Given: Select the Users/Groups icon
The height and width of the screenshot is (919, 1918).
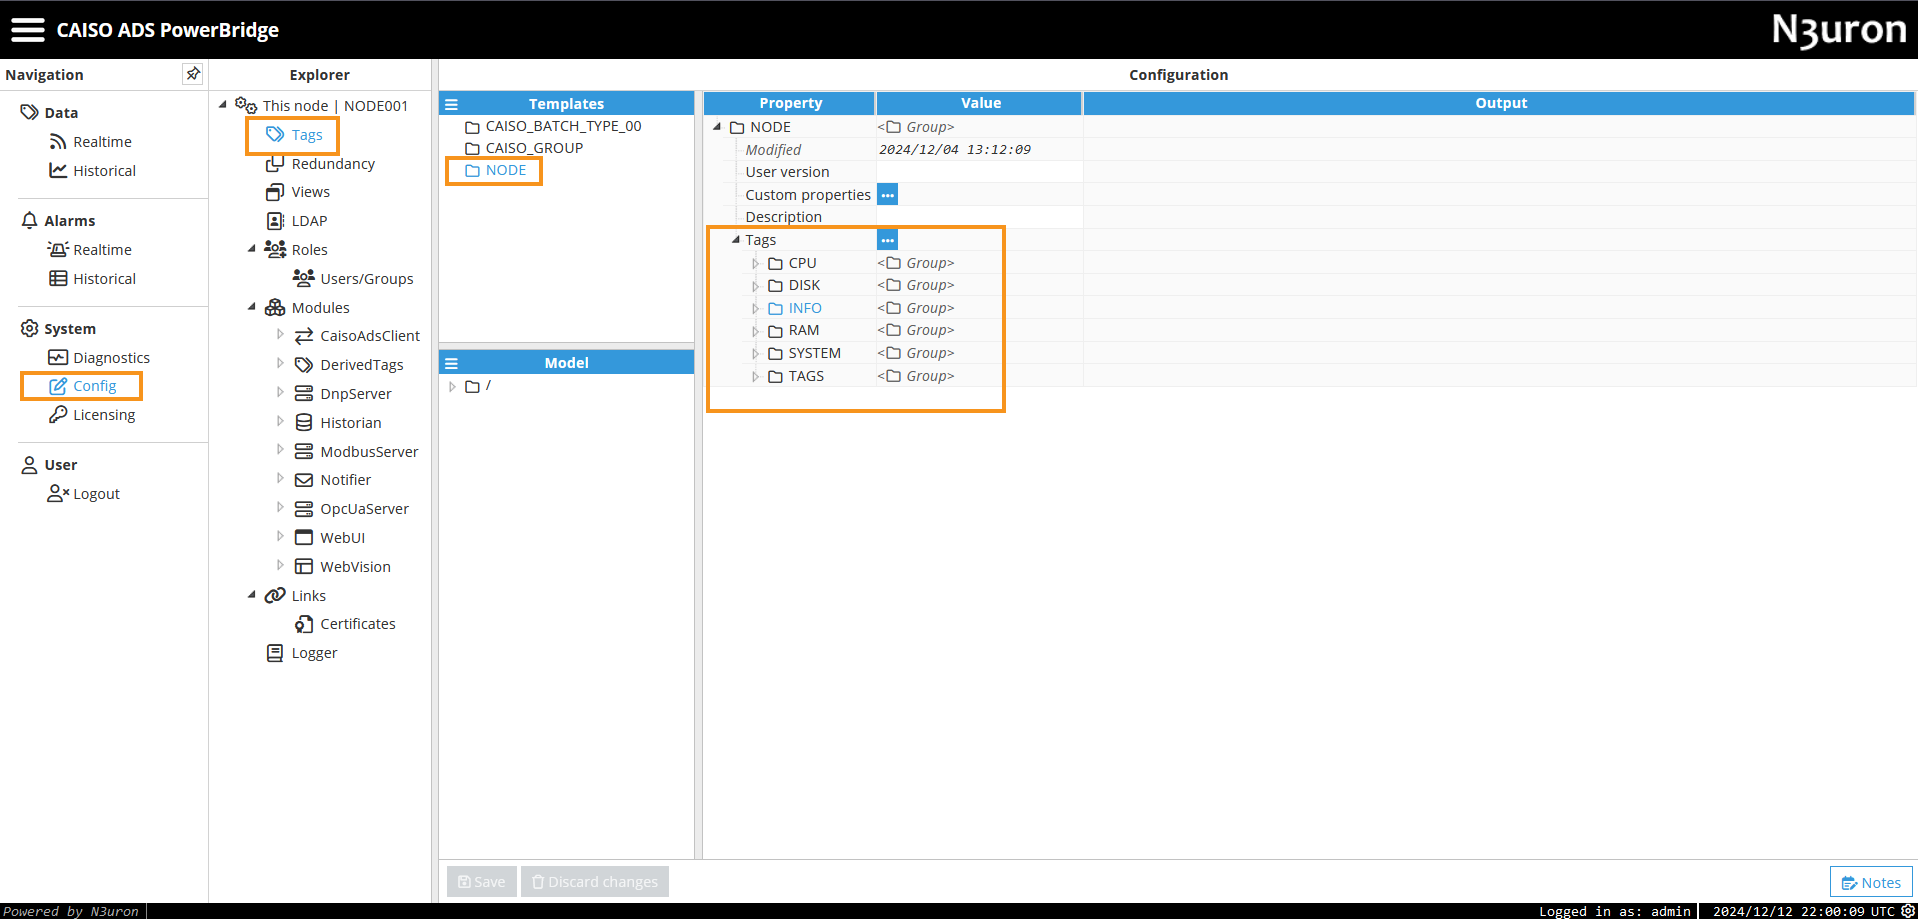Looking at the screenshot, I should [x=304, y=278].
